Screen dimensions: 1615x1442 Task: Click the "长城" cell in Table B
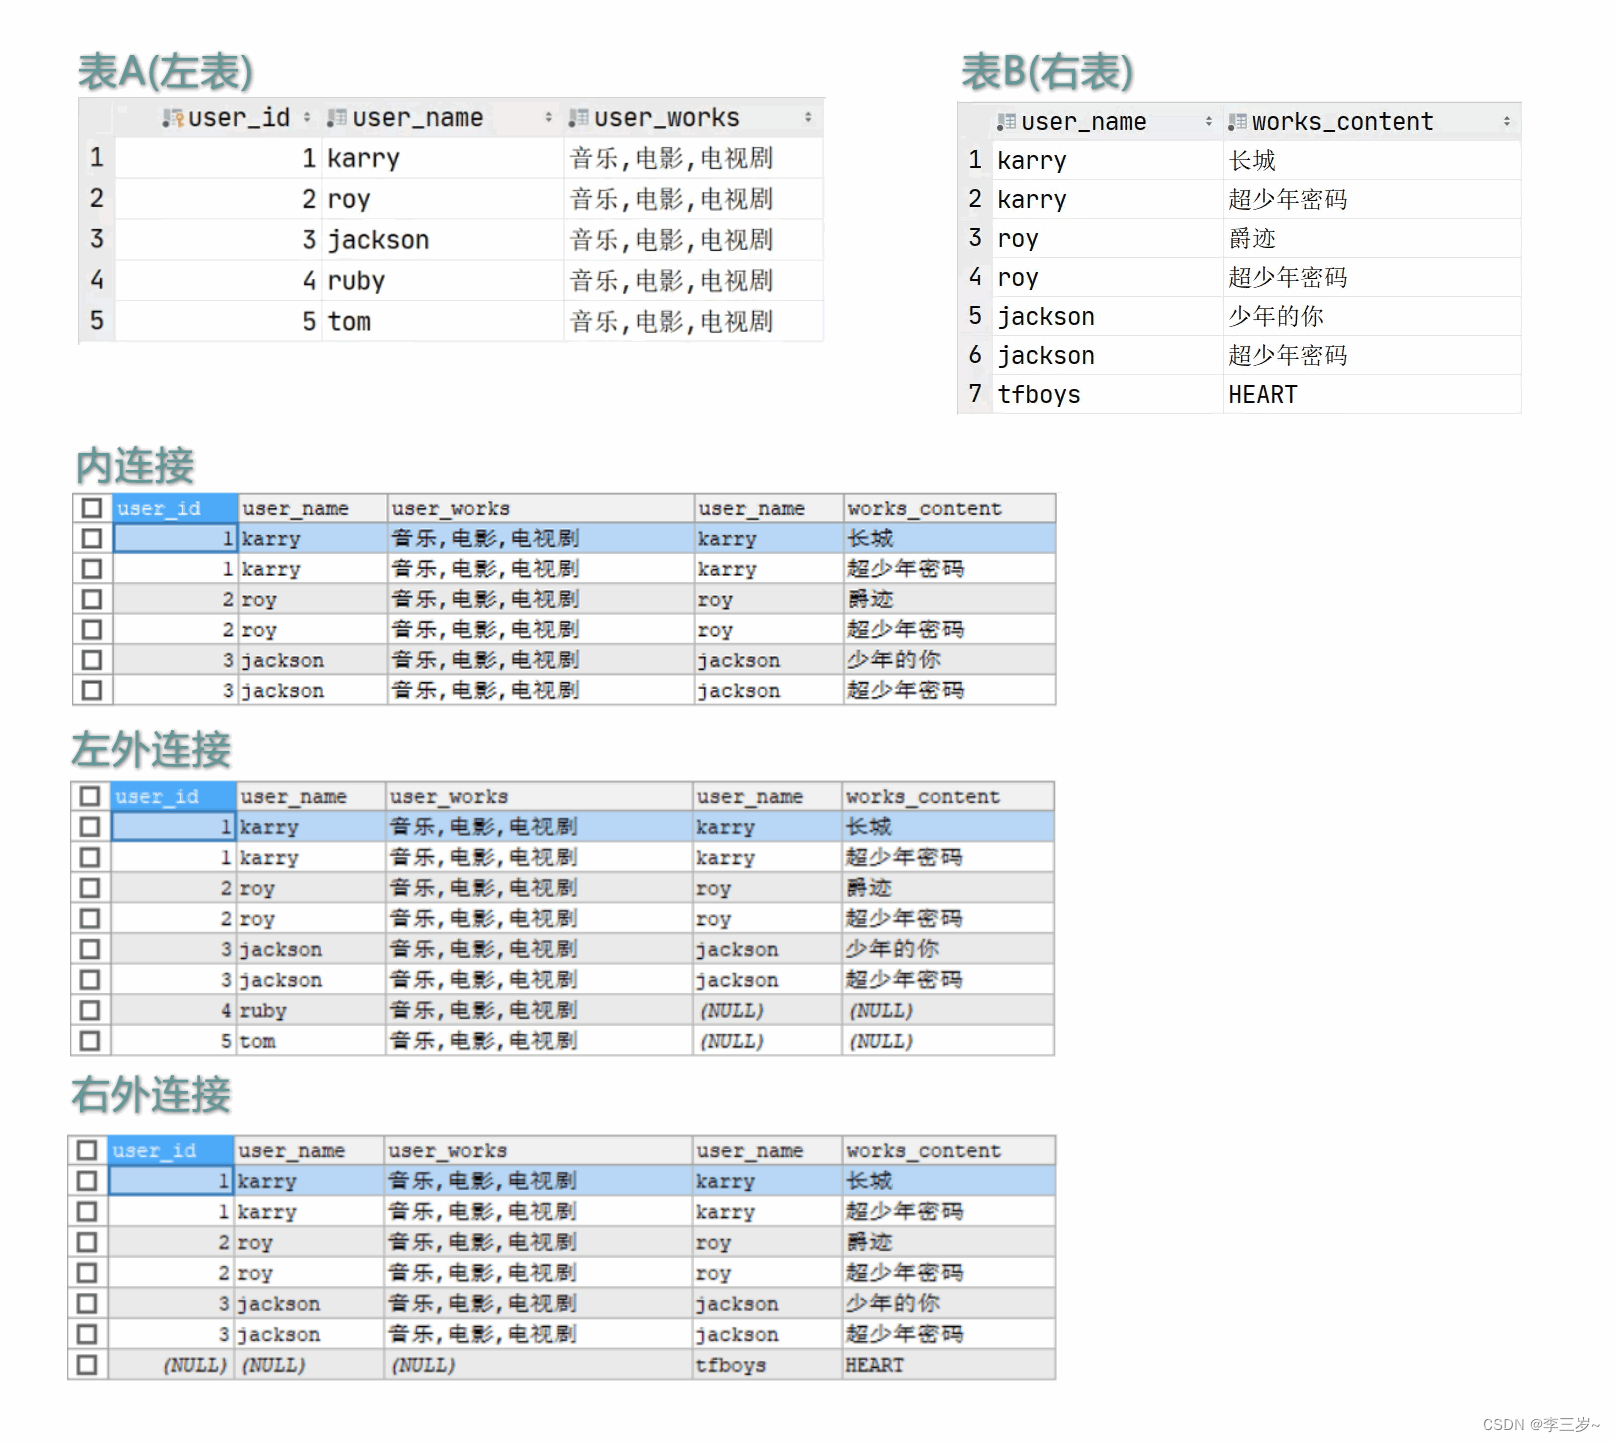[1372, 160]
